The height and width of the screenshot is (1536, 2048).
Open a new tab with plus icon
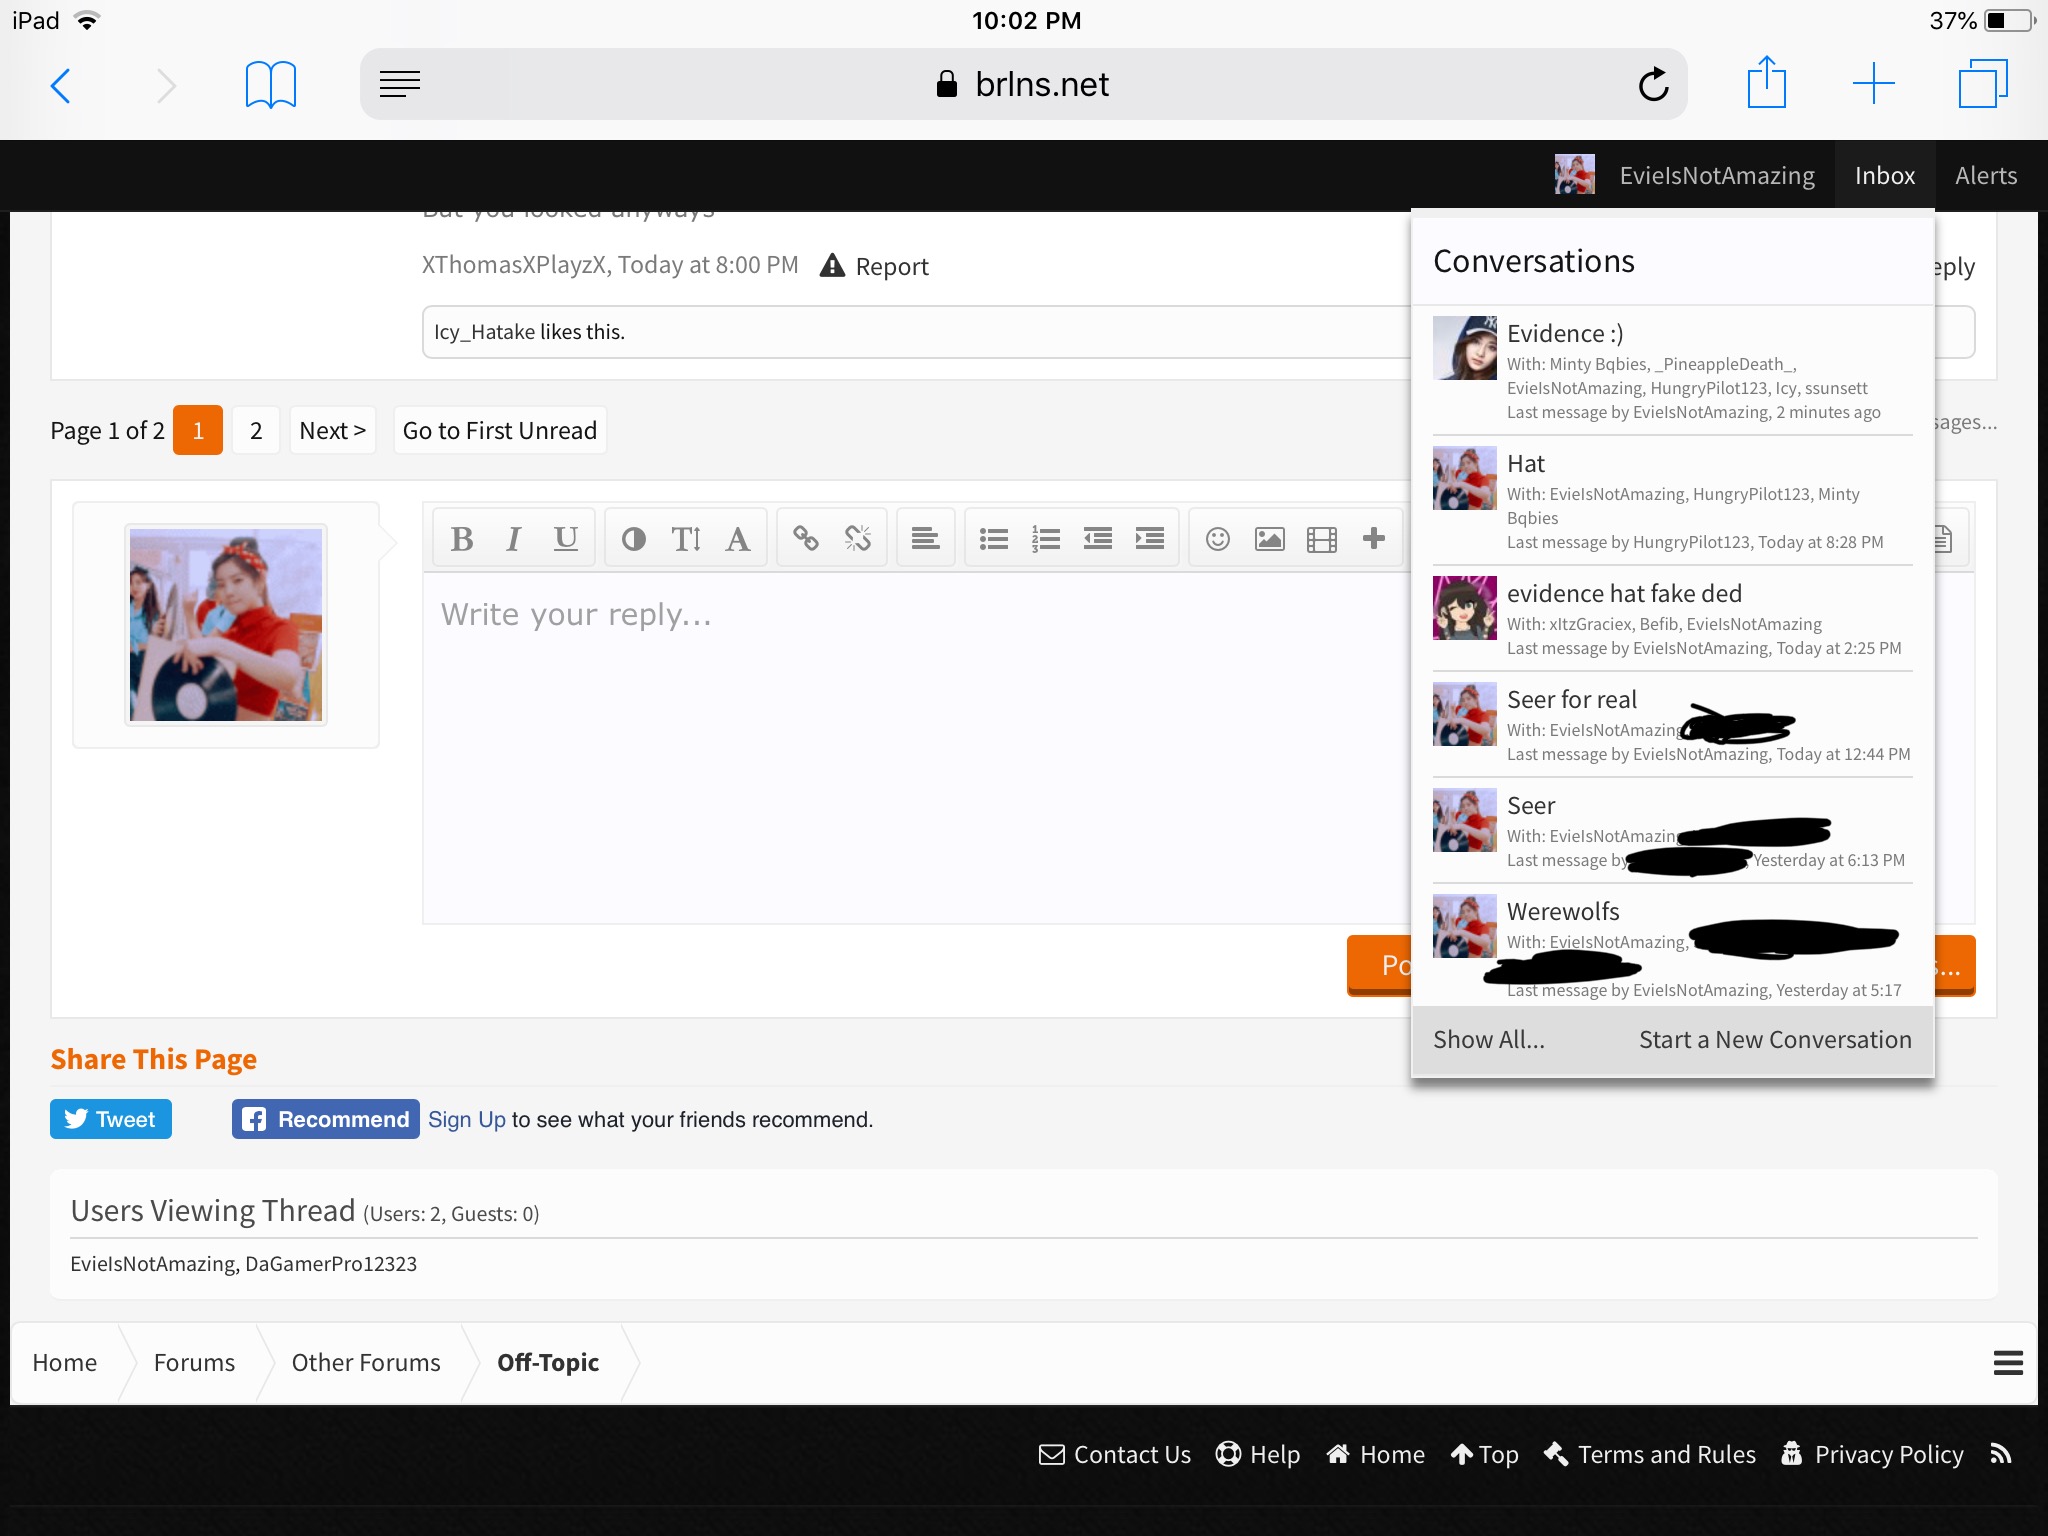pos(1873,83)
